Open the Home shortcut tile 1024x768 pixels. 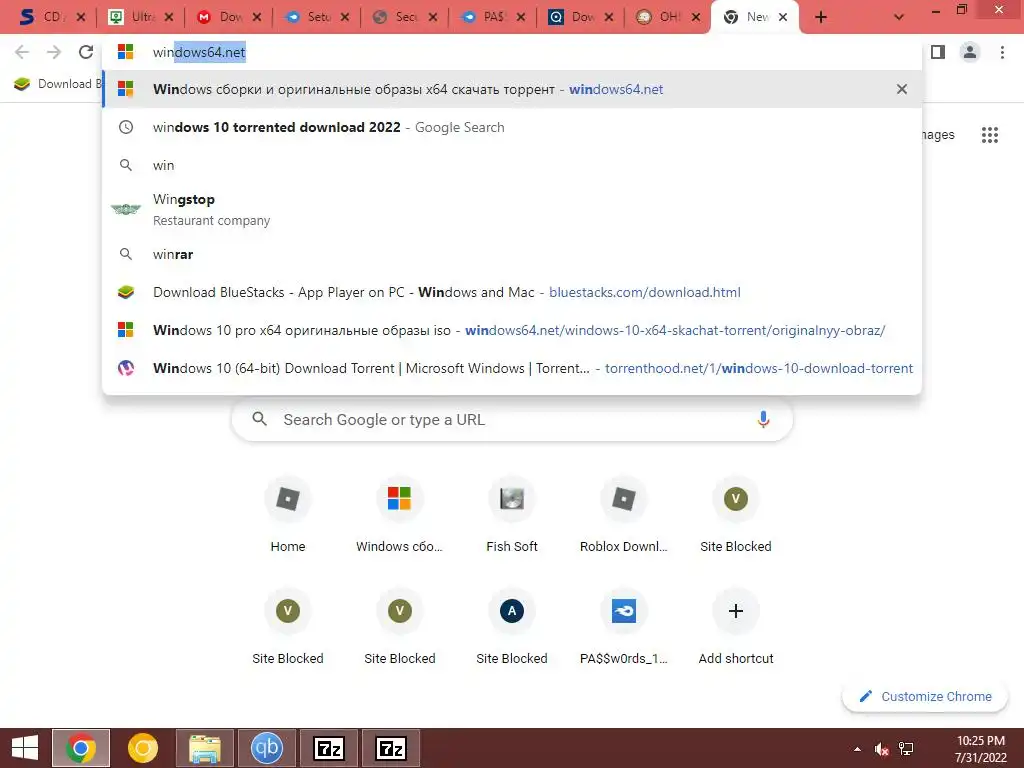tap(288, 515)
